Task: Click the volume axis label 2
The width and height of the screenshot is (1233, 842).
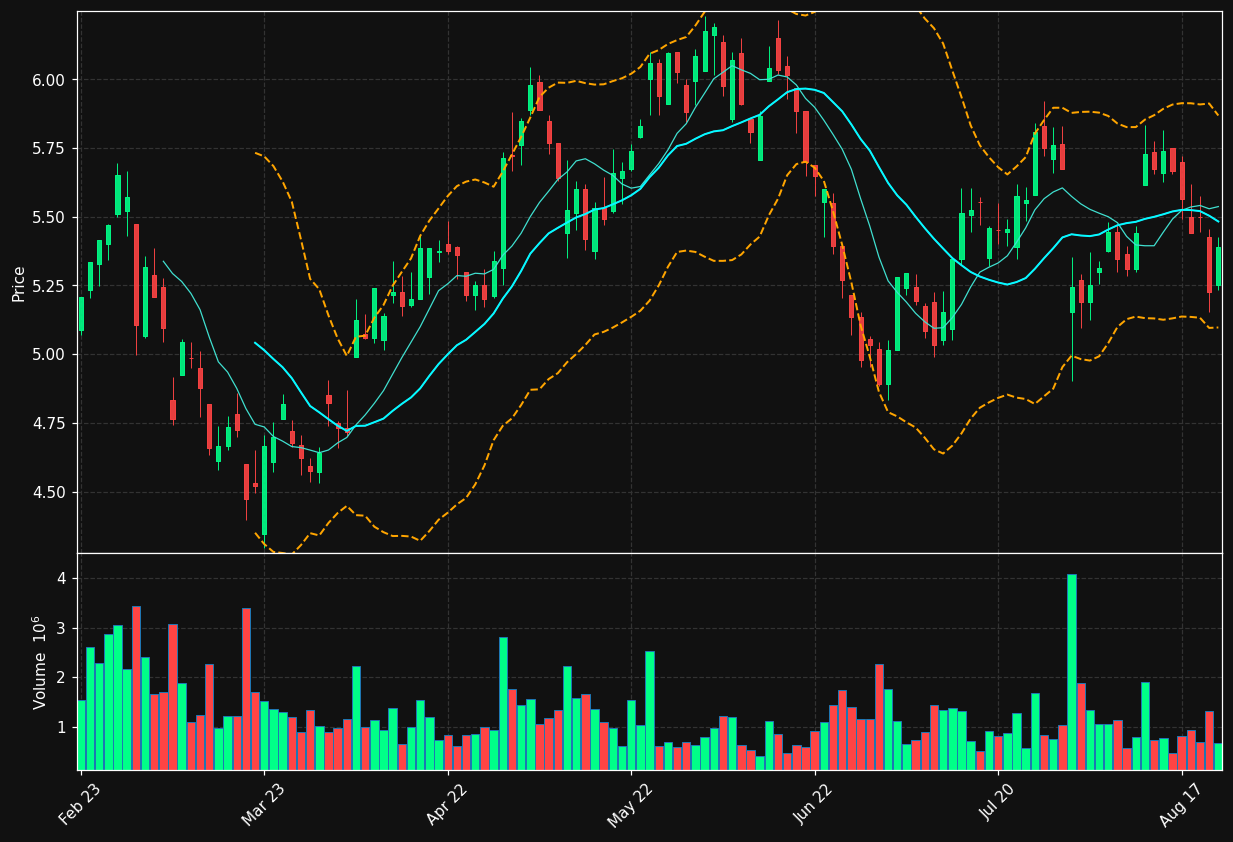Action: [x=61, y=678]
